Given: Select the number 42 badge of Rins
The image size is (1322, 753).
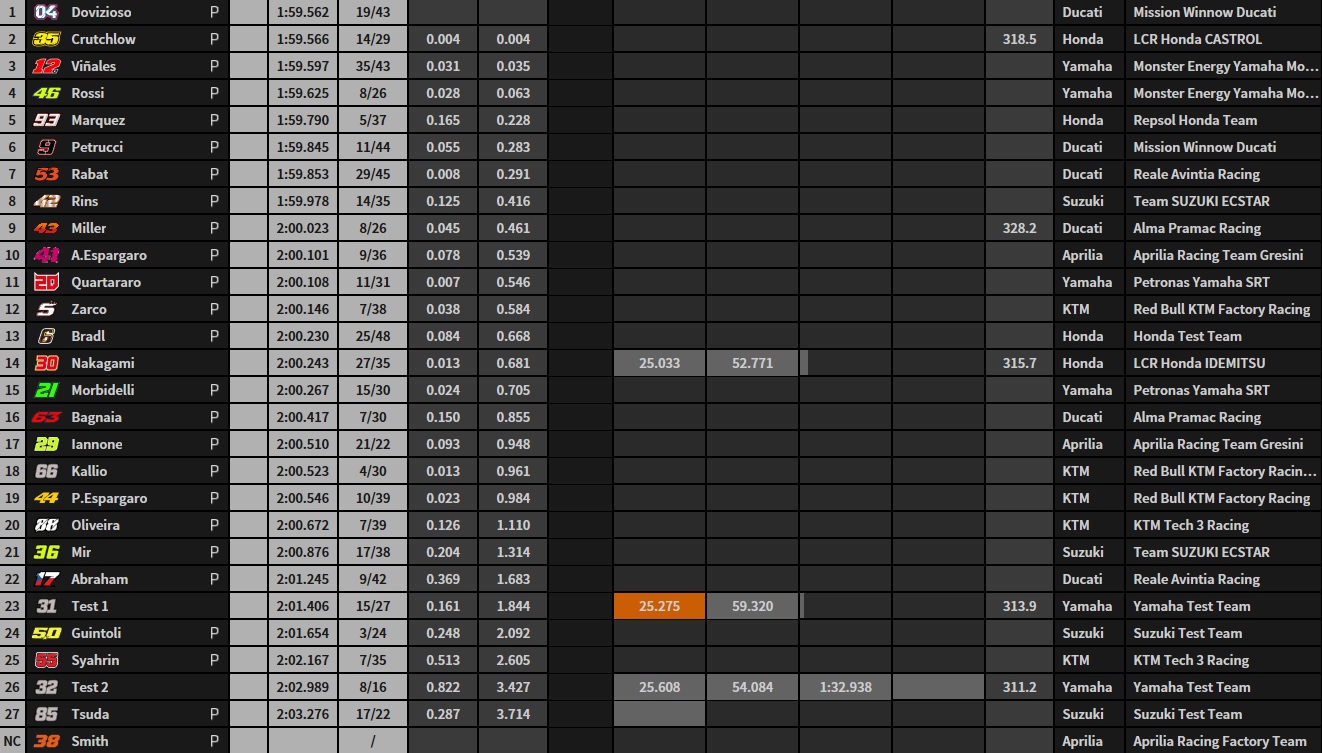Looking at the screenshot, I should pos(46,201).
